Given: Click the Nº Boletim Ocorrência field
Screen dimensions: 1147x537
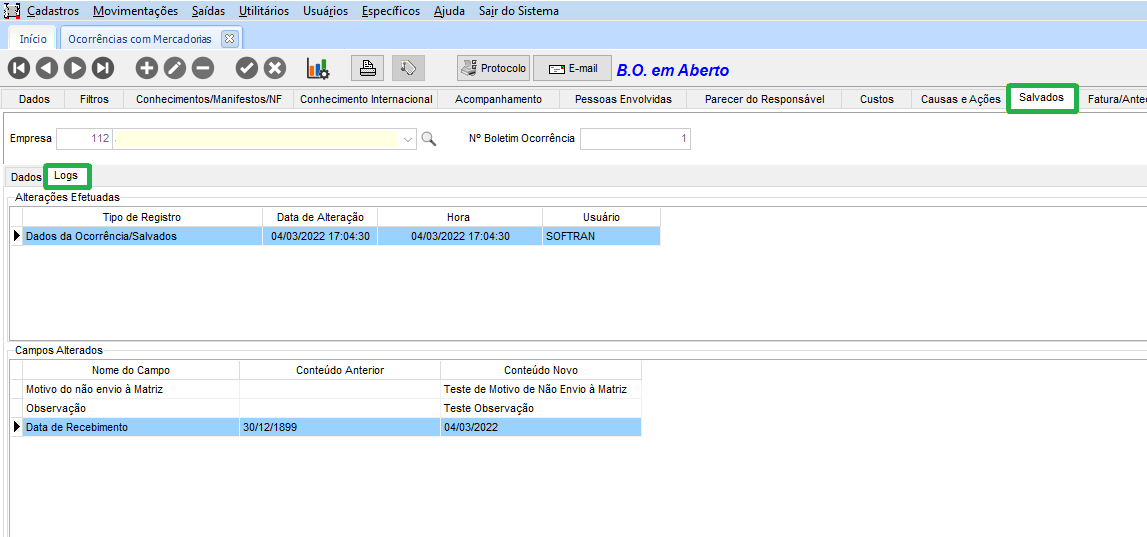Looking at the screenshot, I should (x=635, y=138).
